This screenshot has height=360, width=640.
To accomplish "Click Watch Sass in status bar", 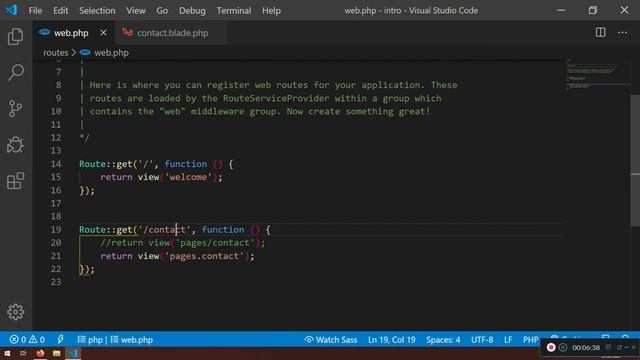I will click(x=331, y=340).
